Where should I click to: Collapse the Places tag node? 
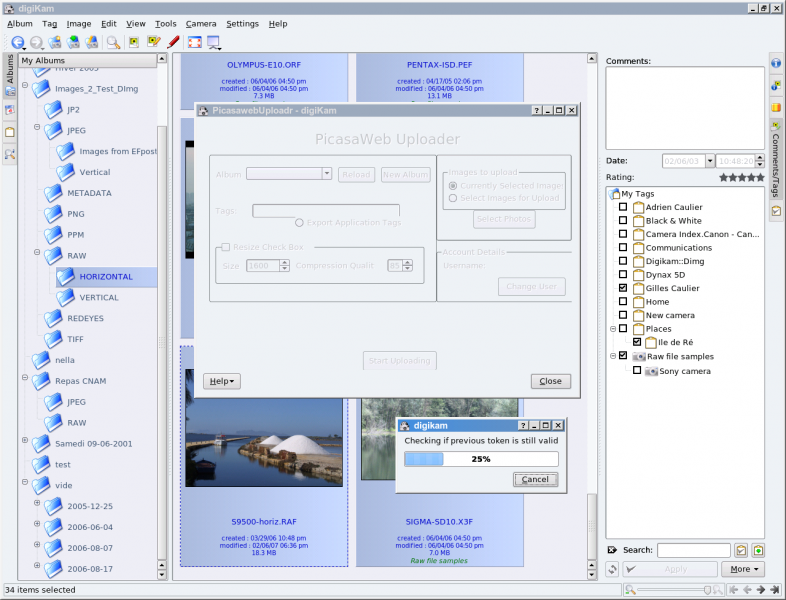point(613,329)
